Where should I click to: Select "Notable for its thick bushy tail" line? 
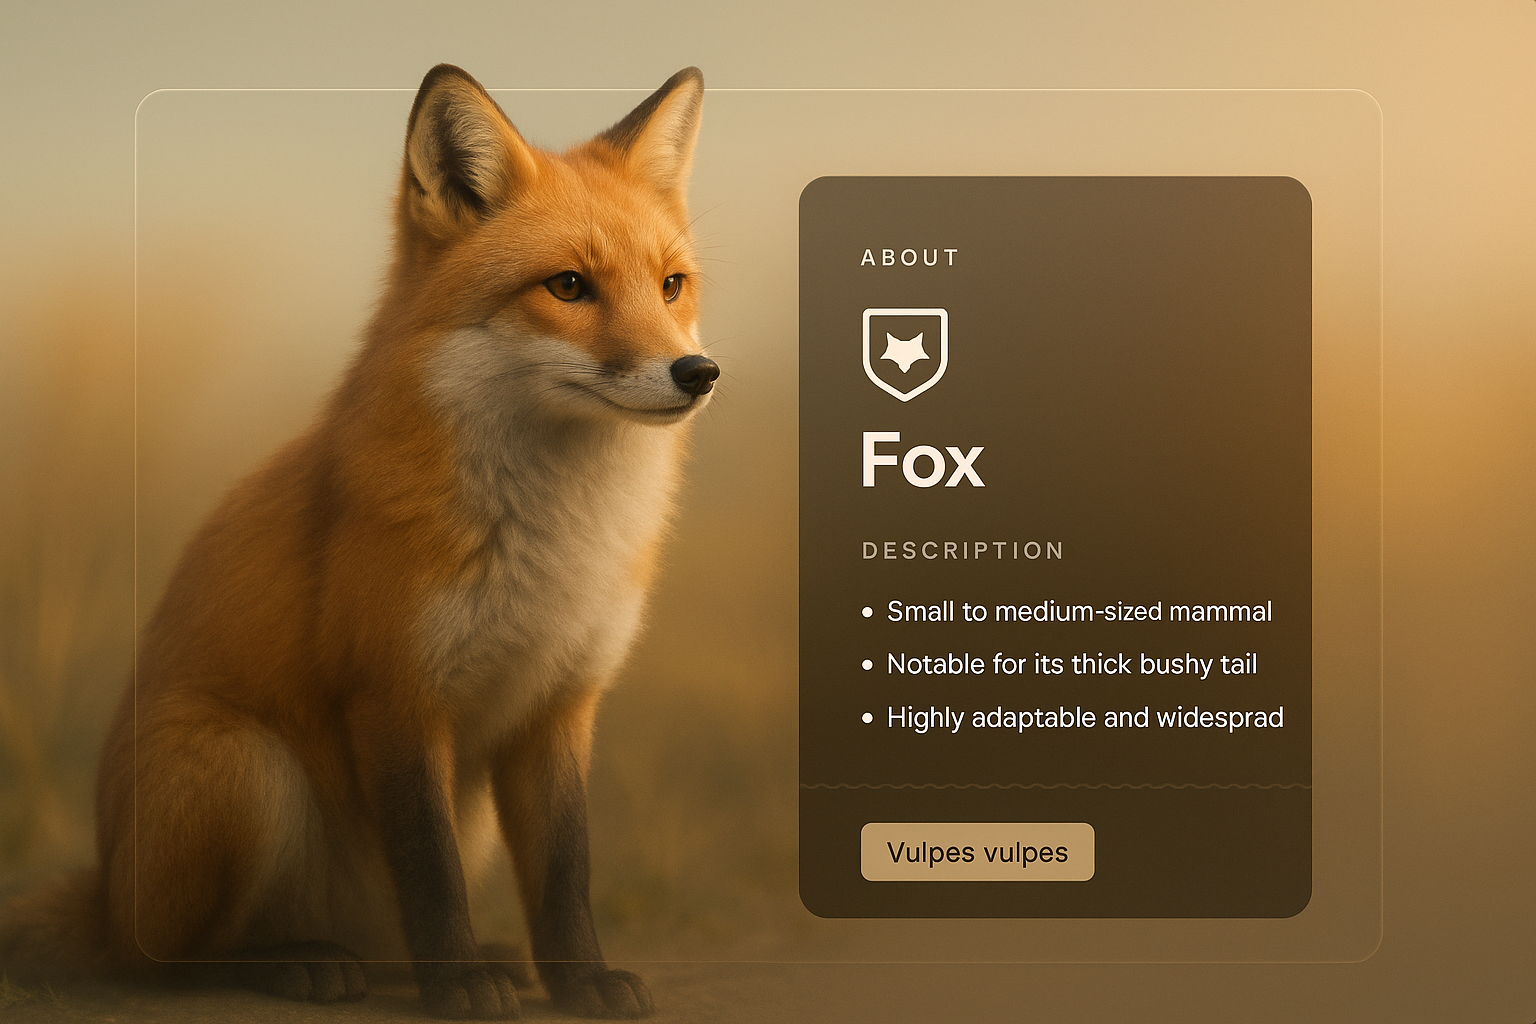[1071, 664]
